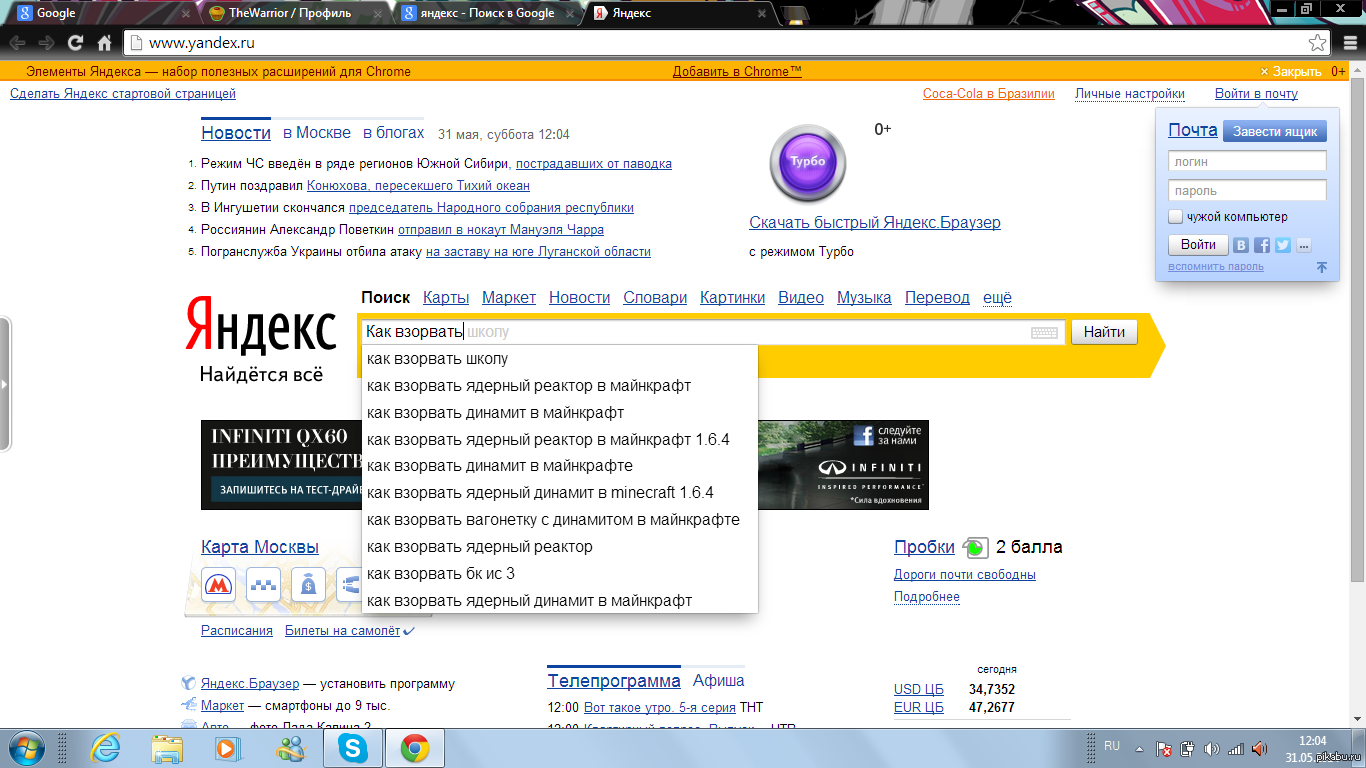Click the VK login icon in the mail panel
The height and width of the screenshot is (768, 1366).
pos(1241,245)
